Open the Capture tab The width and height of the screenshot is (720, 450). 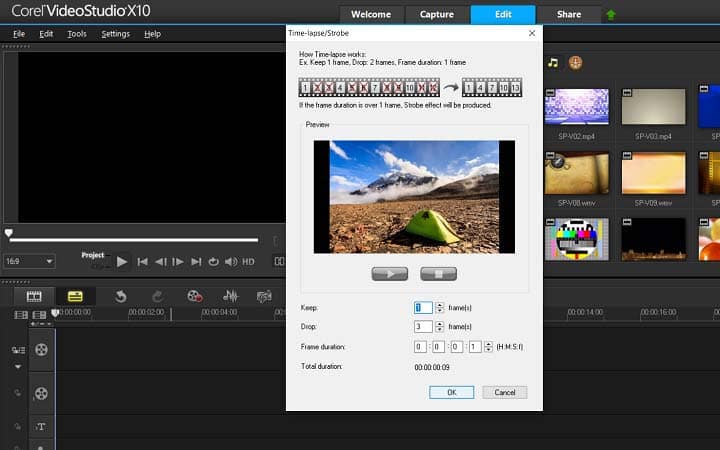coord(436,15)
